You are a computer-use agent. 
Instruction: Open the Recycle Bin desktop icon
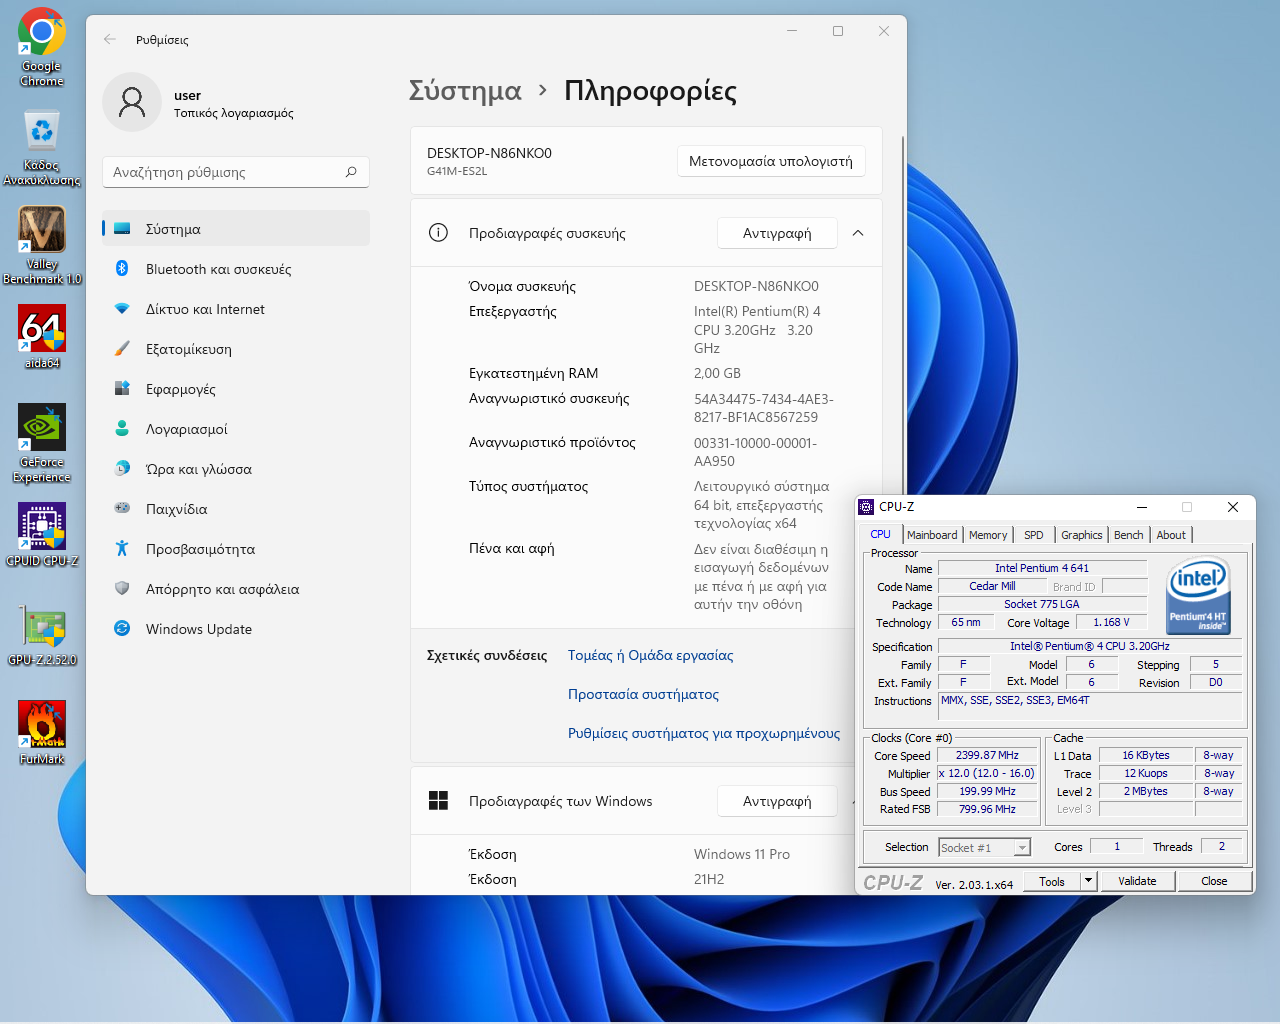[x=42, y=147]
